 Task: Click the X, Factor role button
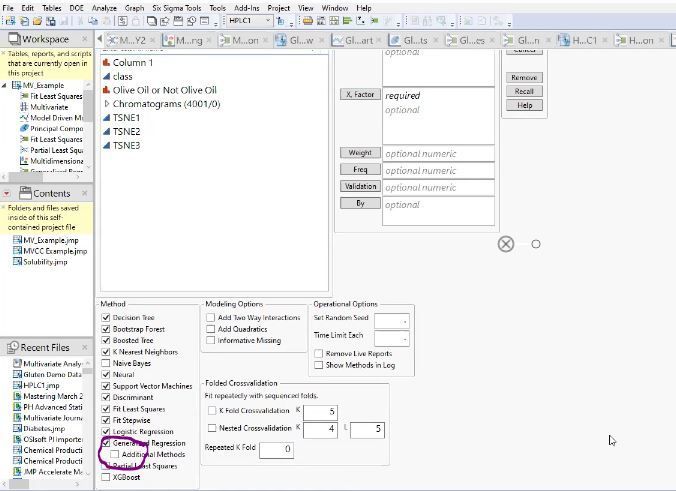[360, 94]
